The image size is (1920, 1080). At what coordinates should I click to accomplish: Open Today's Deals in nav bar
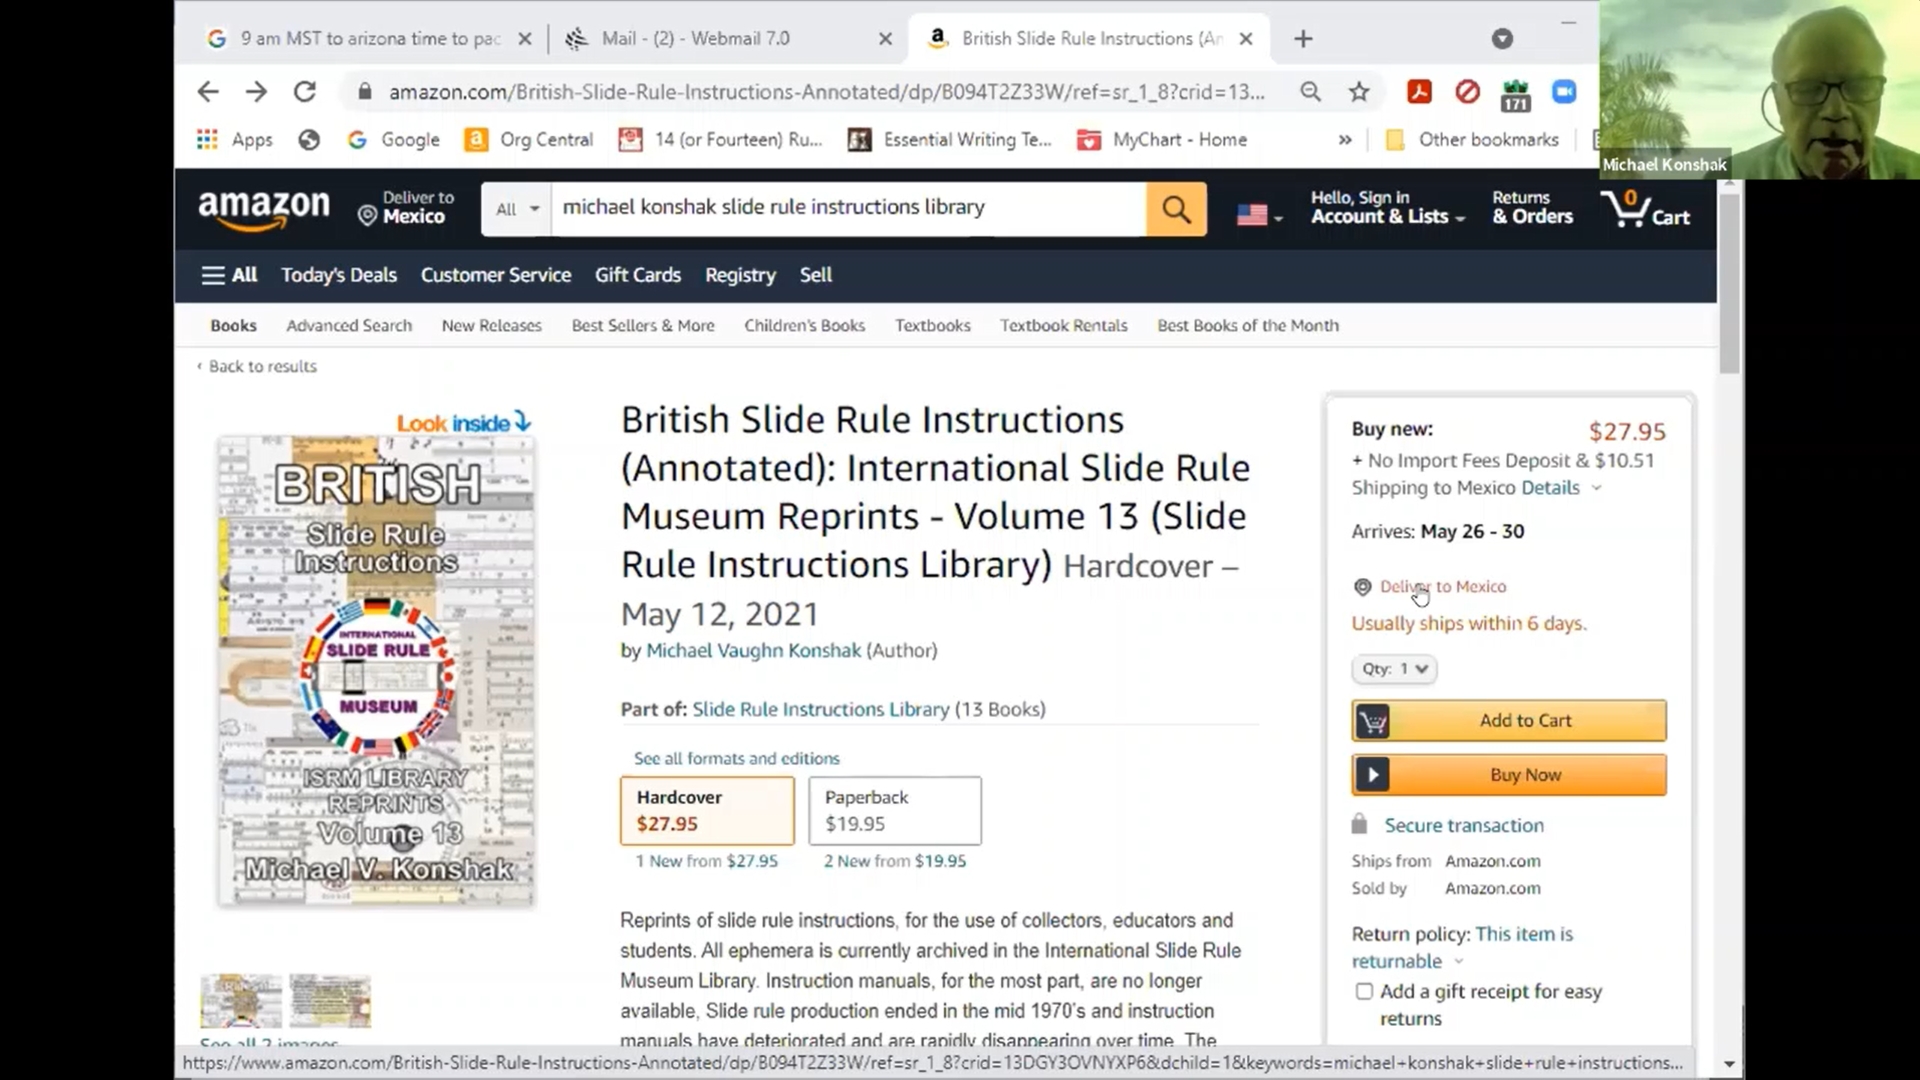click(x=339, y=275)
